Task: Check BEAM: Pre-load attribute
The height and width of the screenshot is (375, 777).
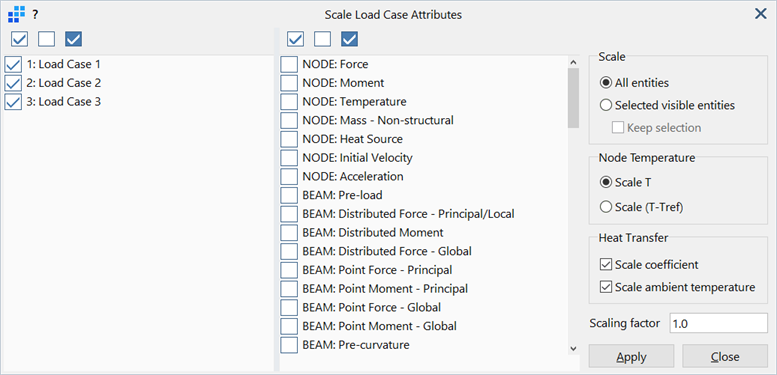Action: pos(289,195)
